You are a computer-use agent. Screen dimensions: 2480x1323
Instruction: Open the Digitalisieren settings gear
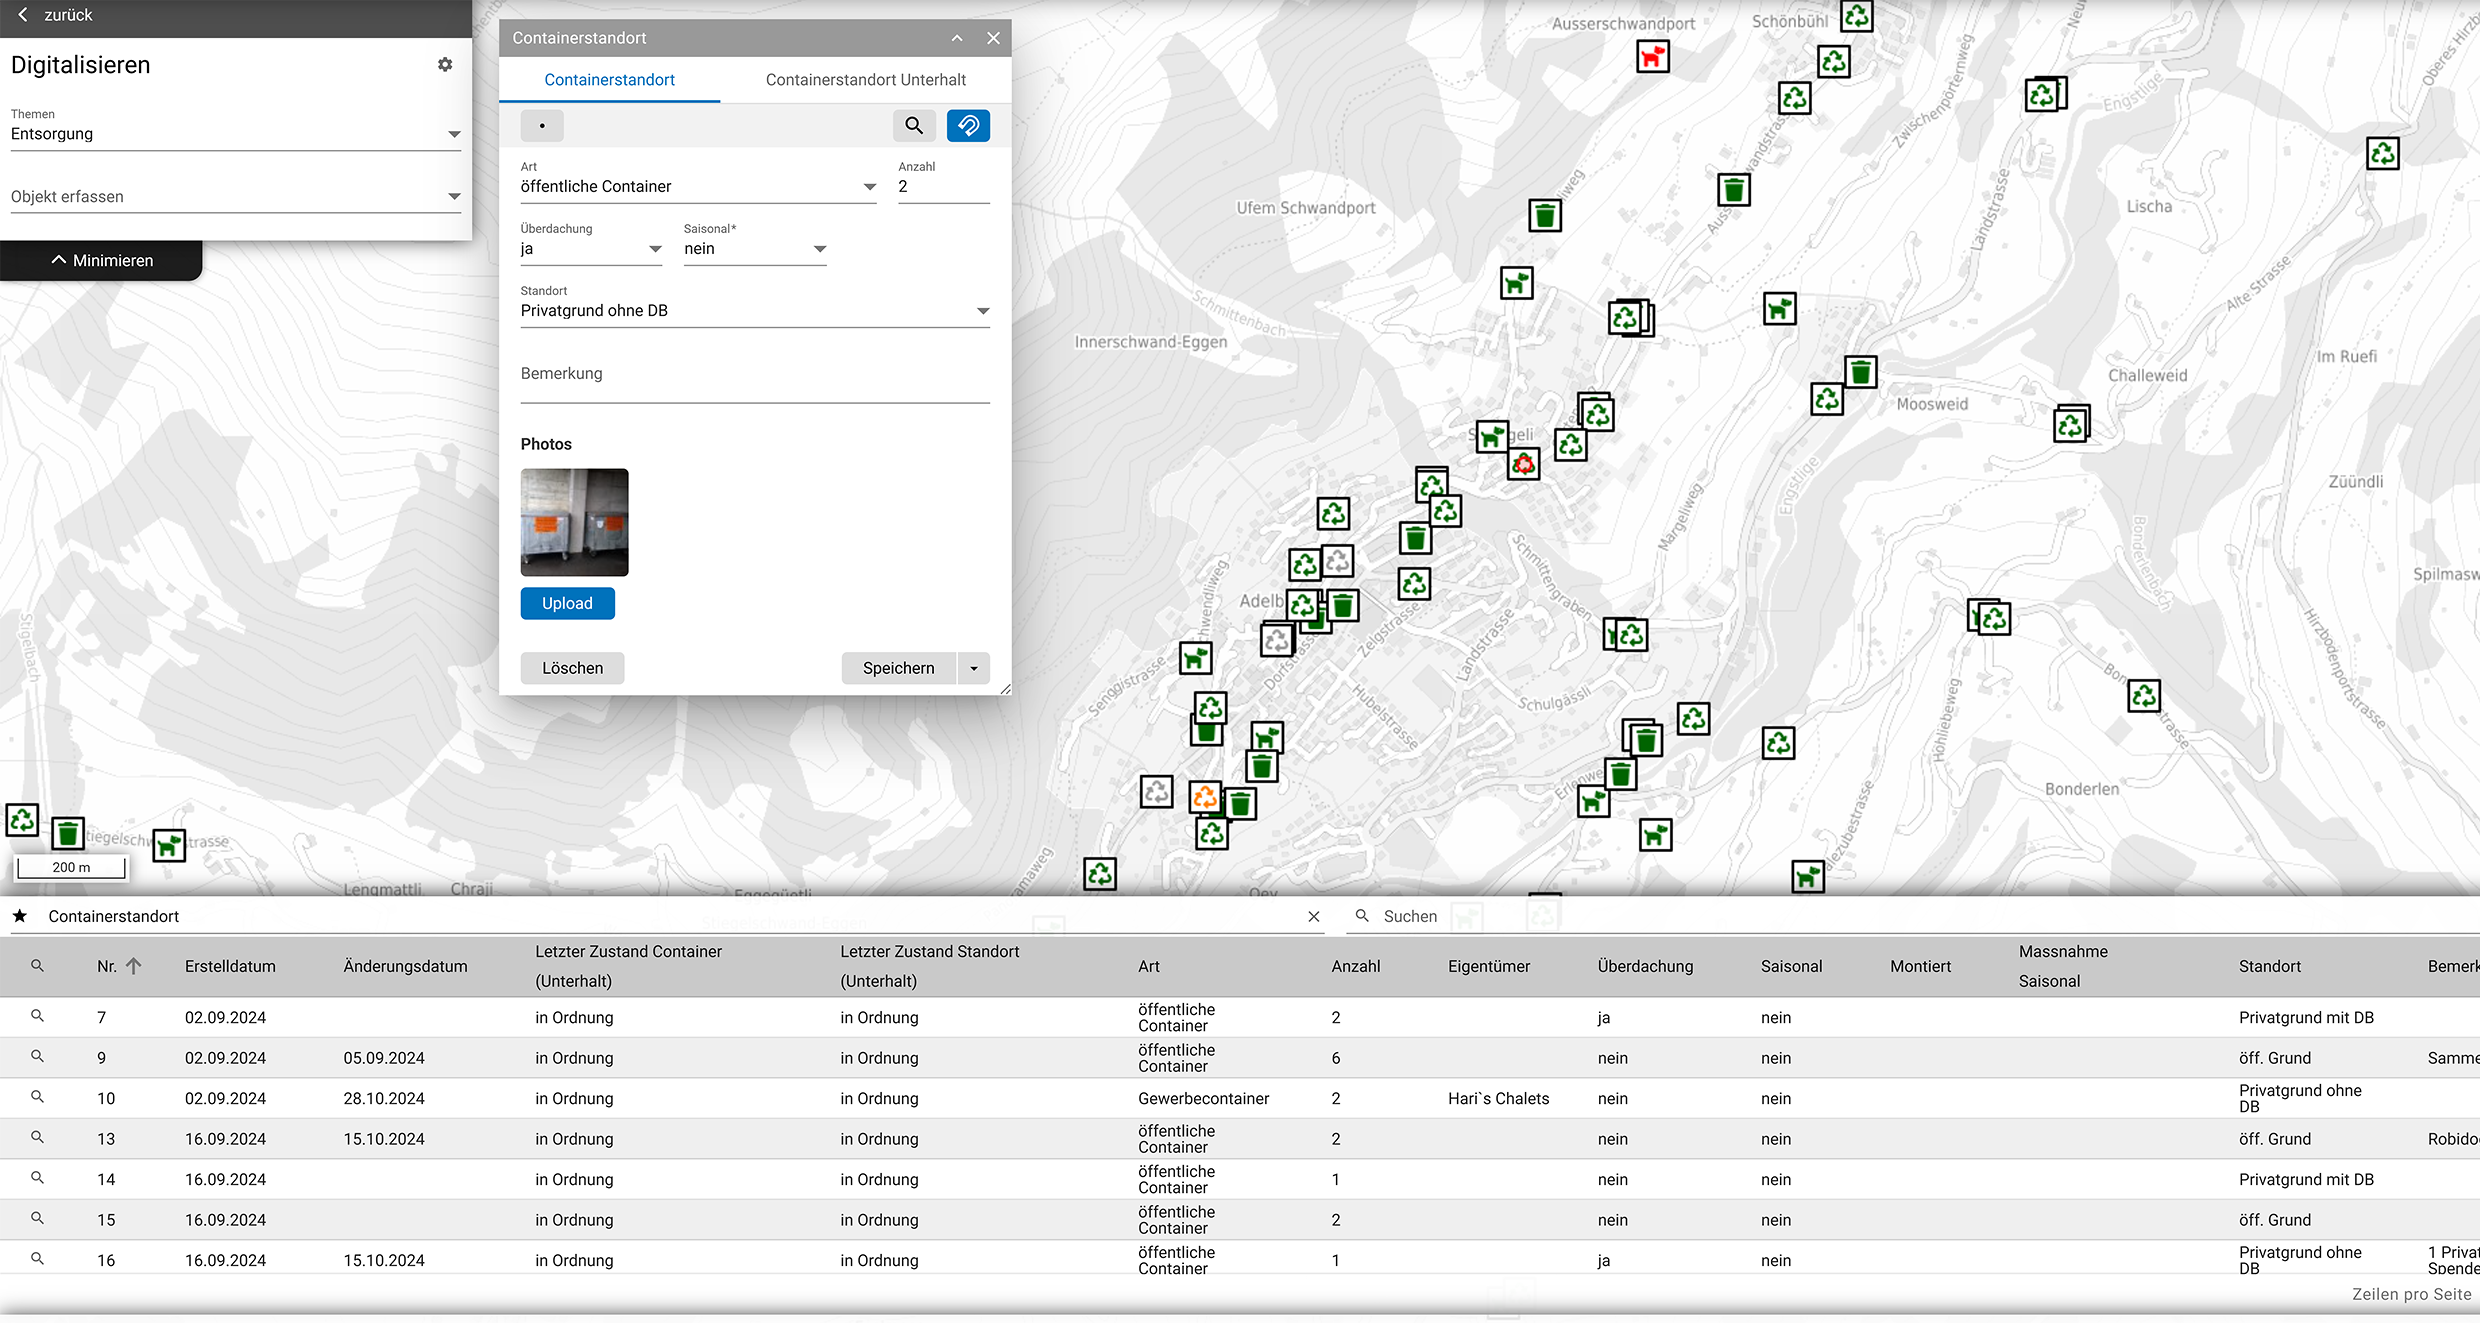click(445, 65)
